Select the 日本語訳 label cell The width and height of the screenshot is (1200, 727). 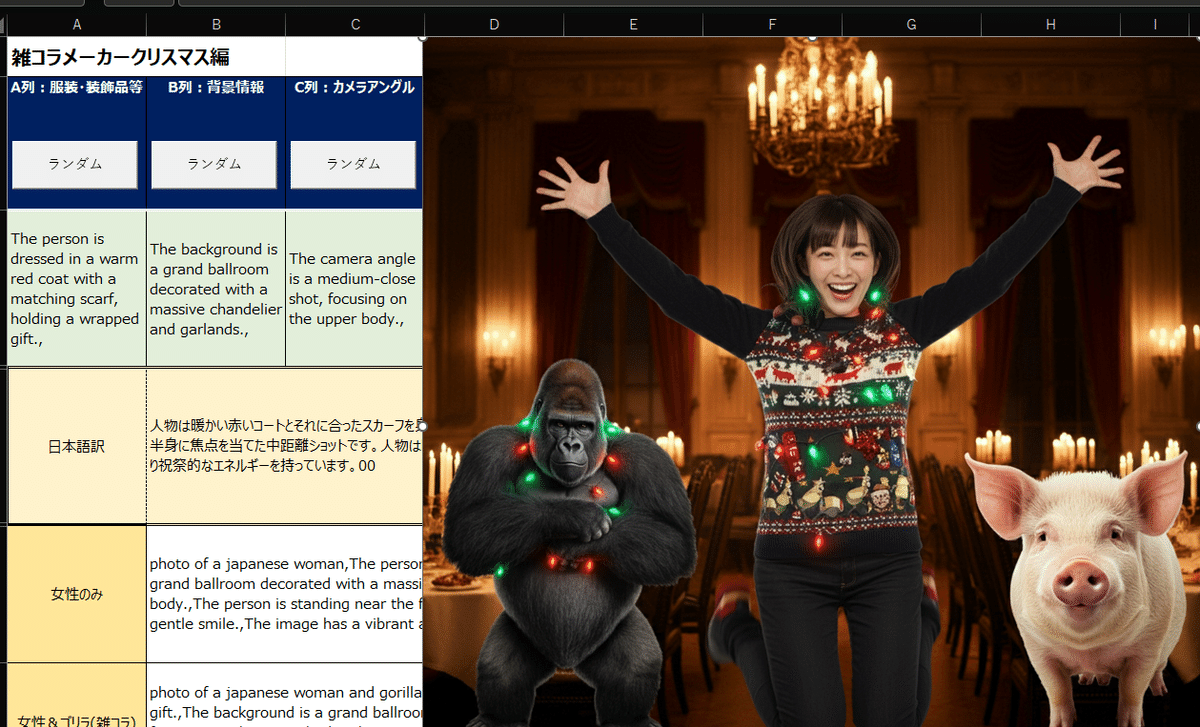[77, 446]
